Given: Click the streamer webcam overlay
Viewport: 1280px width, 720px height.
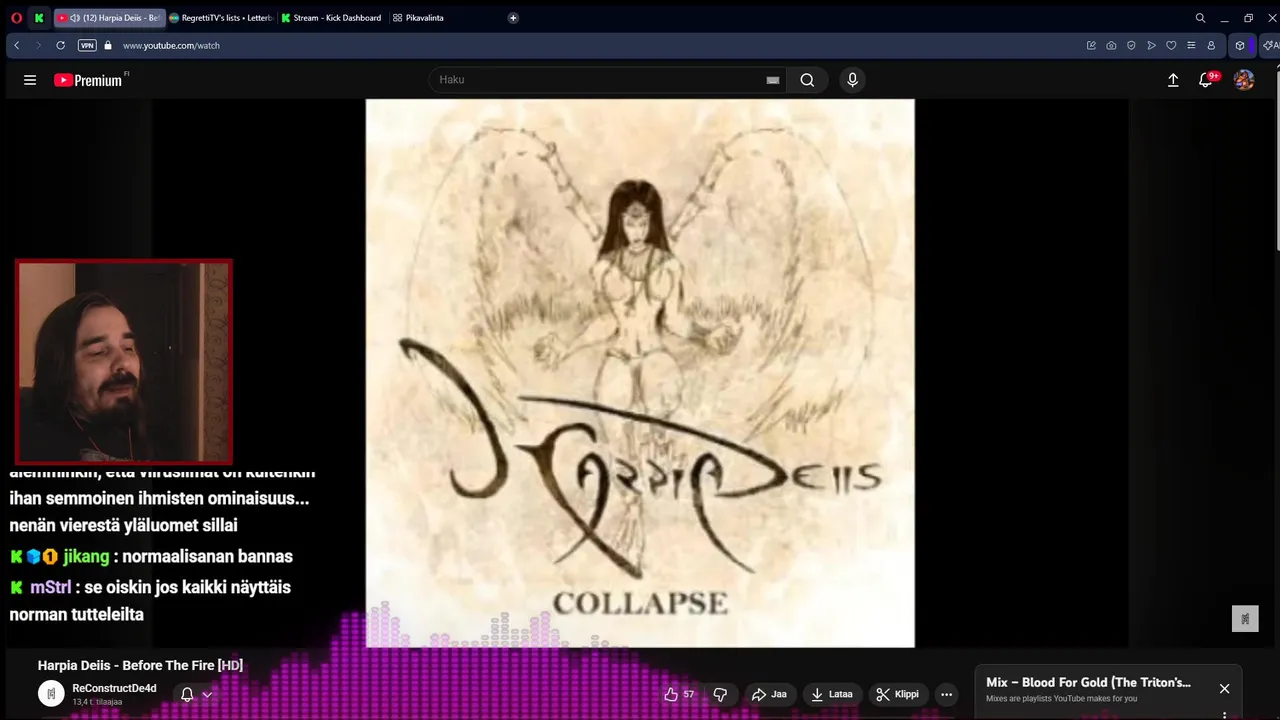Looking at the screenshot, I should (124, 362).
